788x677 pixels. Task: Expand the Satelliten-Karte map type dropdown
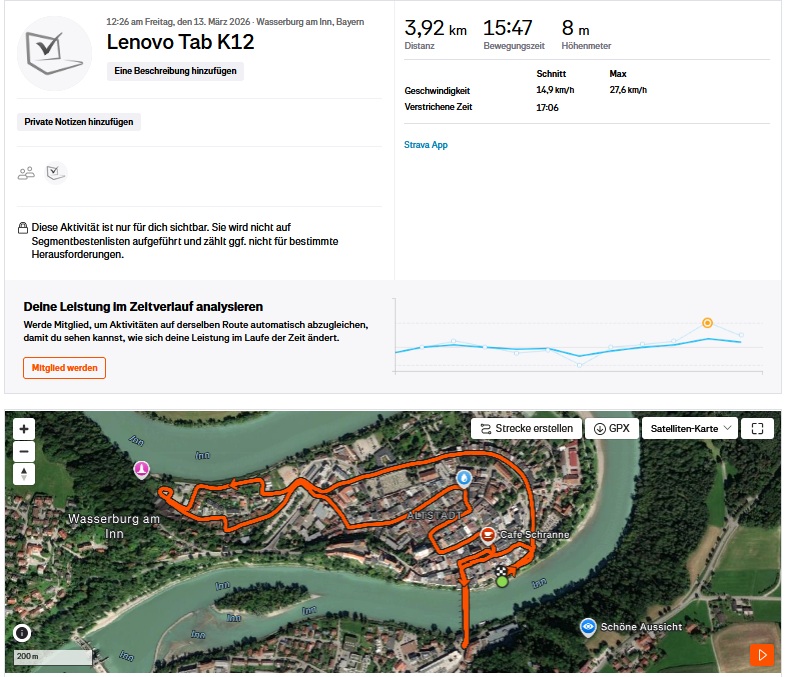[x=689, y=429]
